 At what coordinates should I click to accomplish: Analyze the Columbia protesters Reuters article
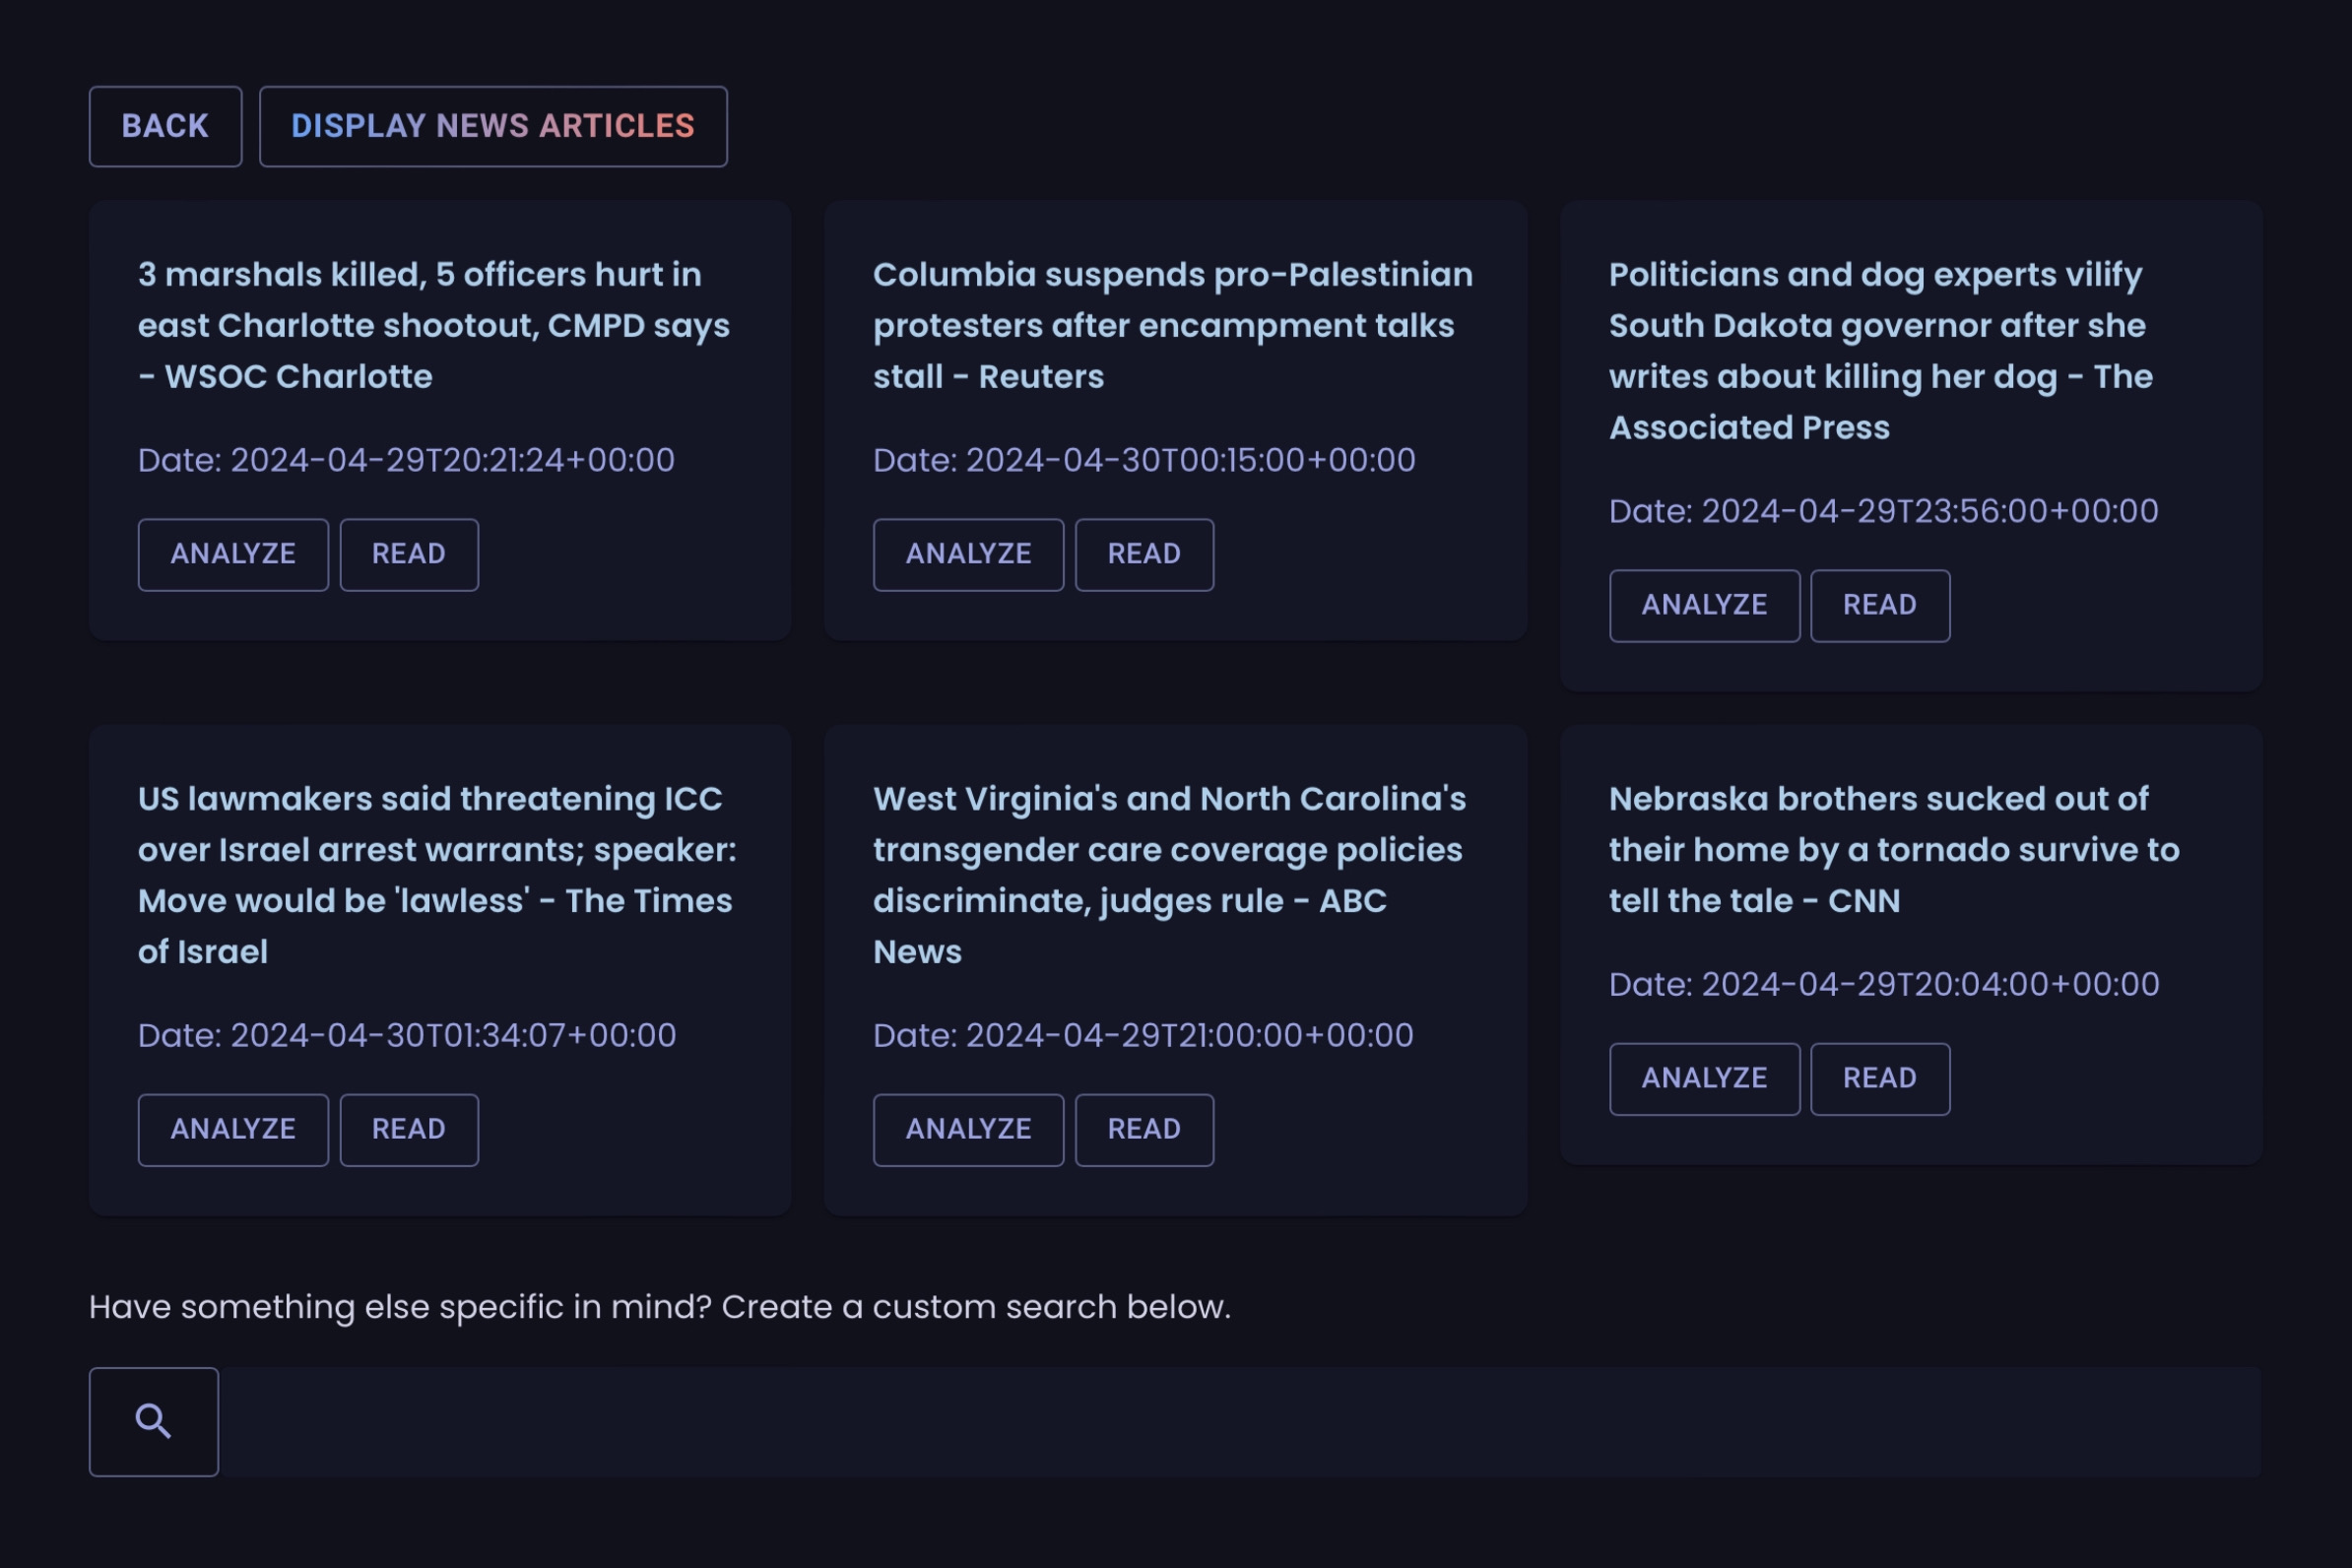click(967, 554)
